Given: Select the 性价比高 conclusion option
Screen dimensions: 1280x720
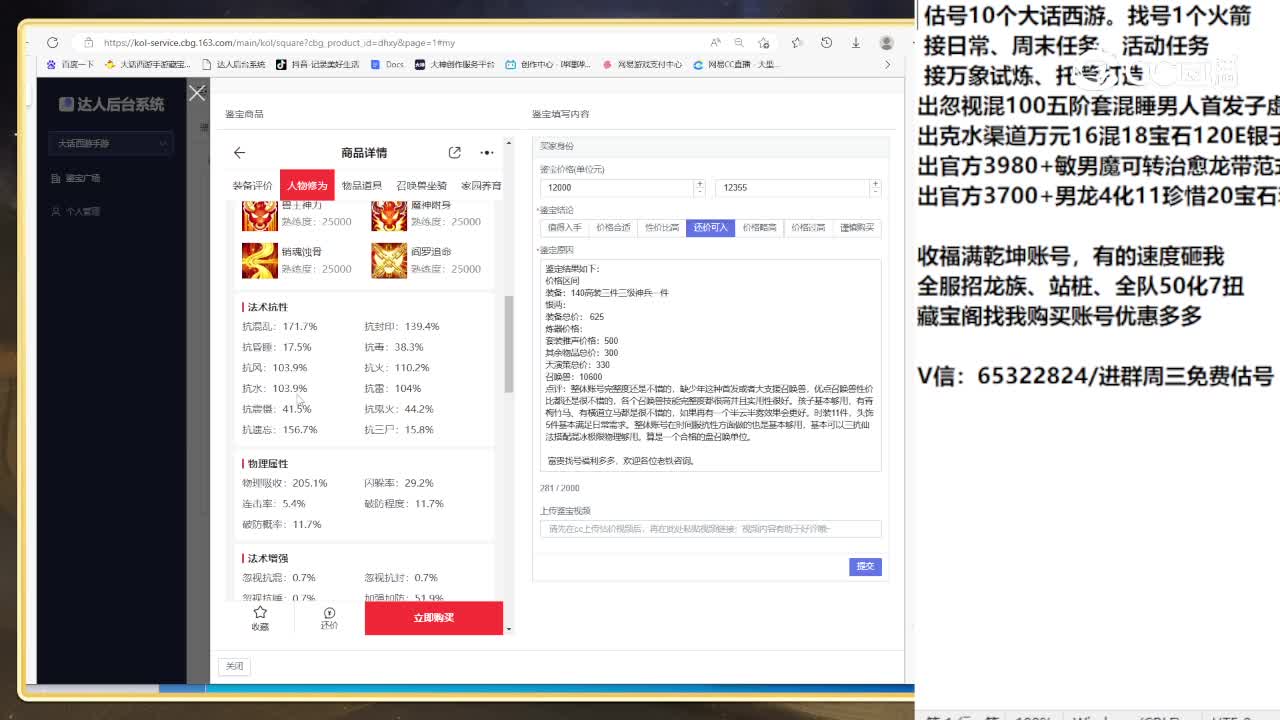Looking at the screenshot, I should (x=662, y=228).
